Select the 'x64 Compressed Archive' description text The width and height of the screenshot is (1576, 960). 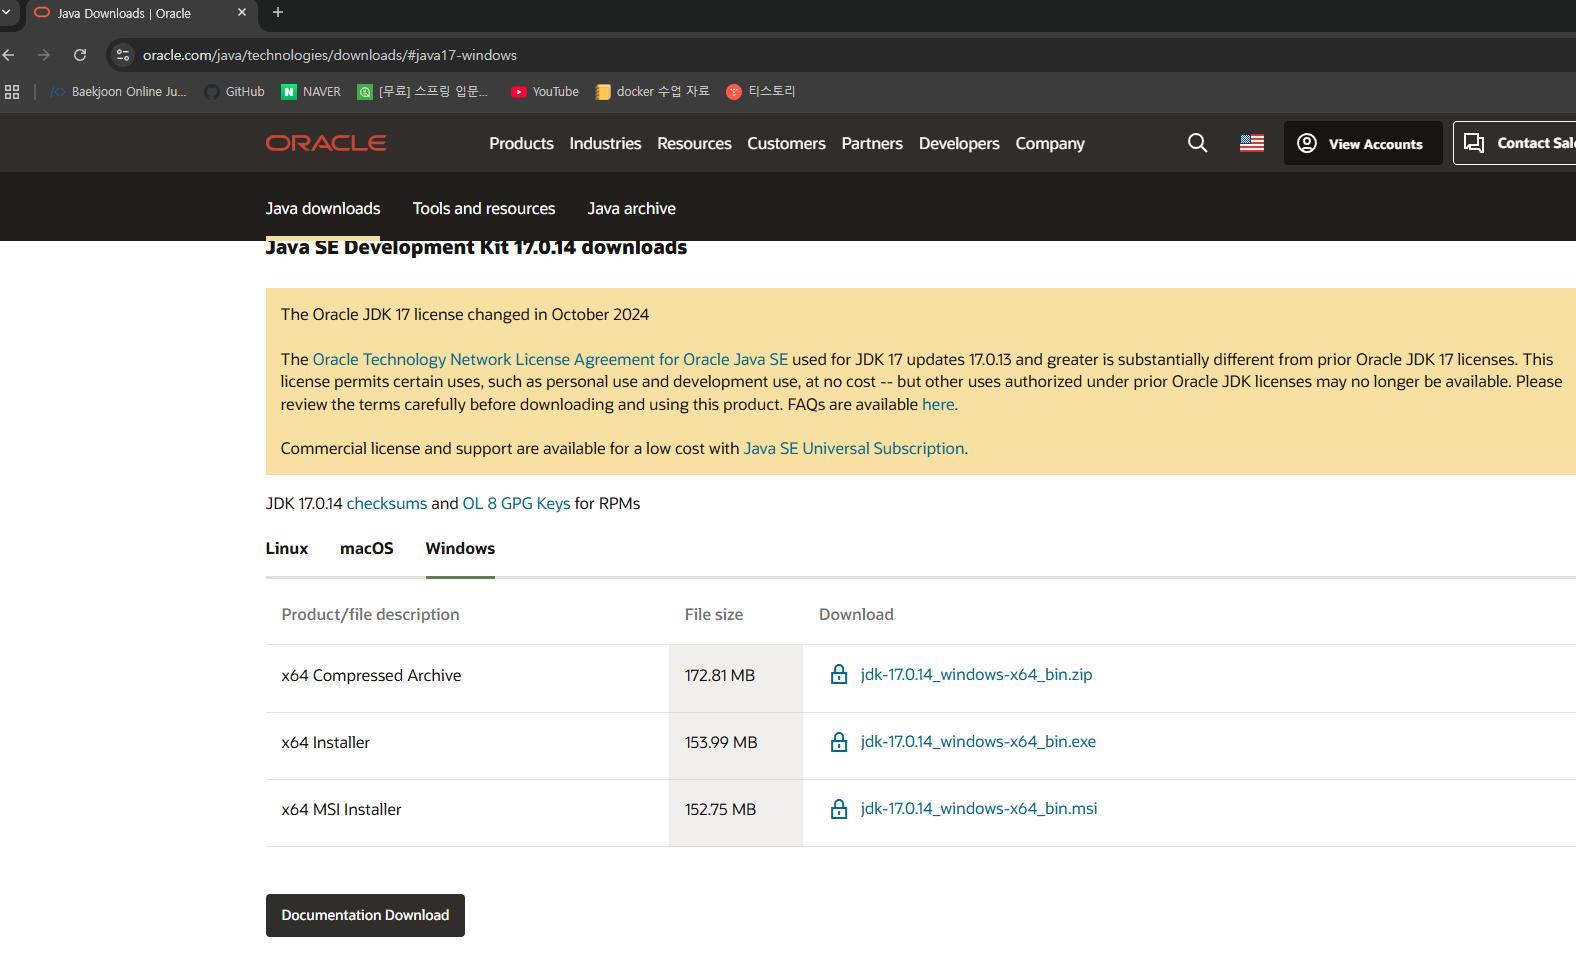(371, 675)
